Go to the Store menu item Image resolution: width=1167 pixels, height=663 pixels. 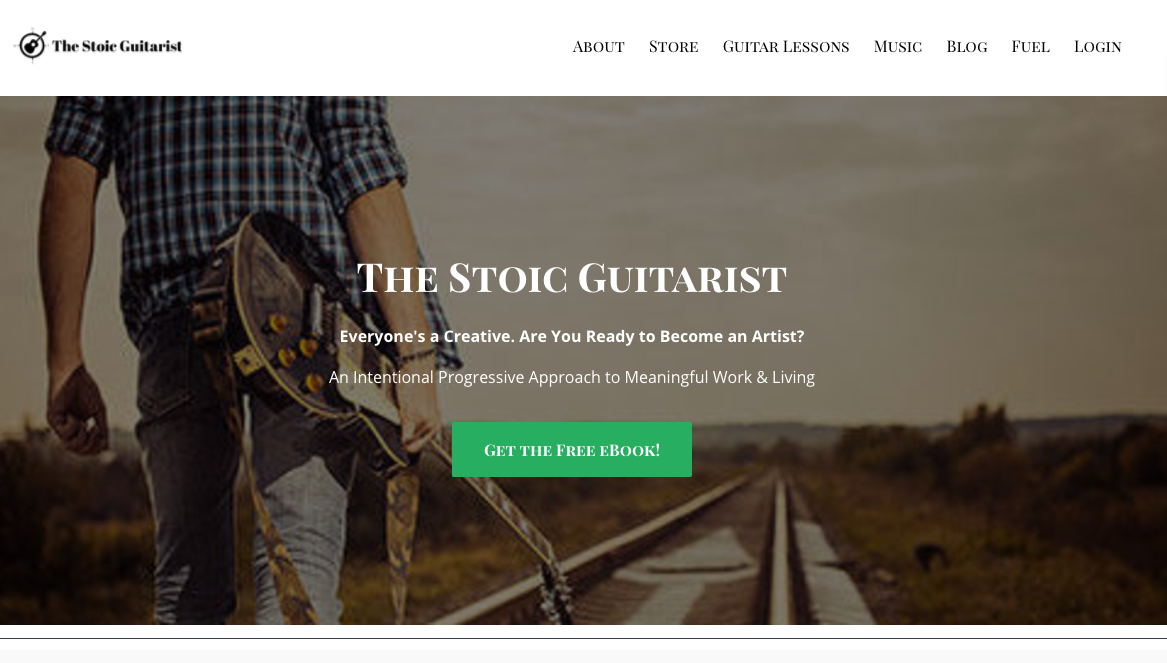[x=674, y=46]
